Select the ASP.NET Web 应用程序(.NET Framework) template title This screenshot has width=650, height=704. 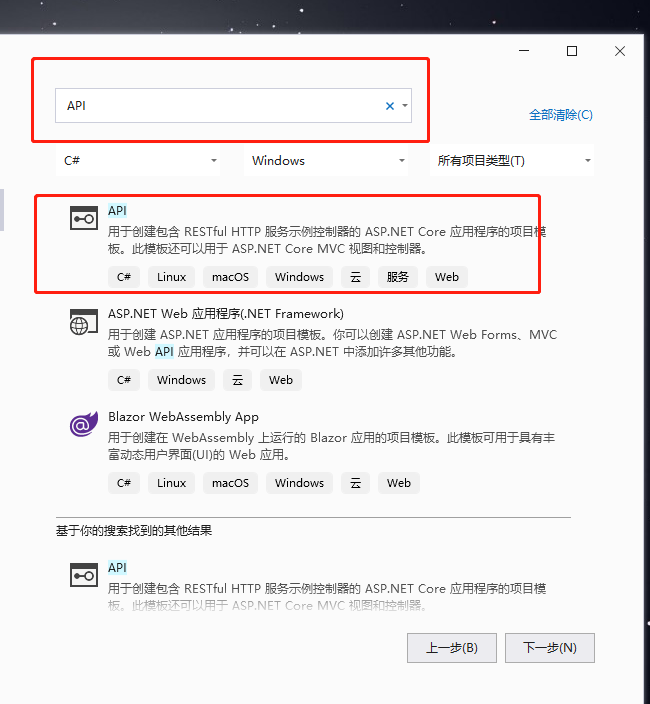(226, 314)
